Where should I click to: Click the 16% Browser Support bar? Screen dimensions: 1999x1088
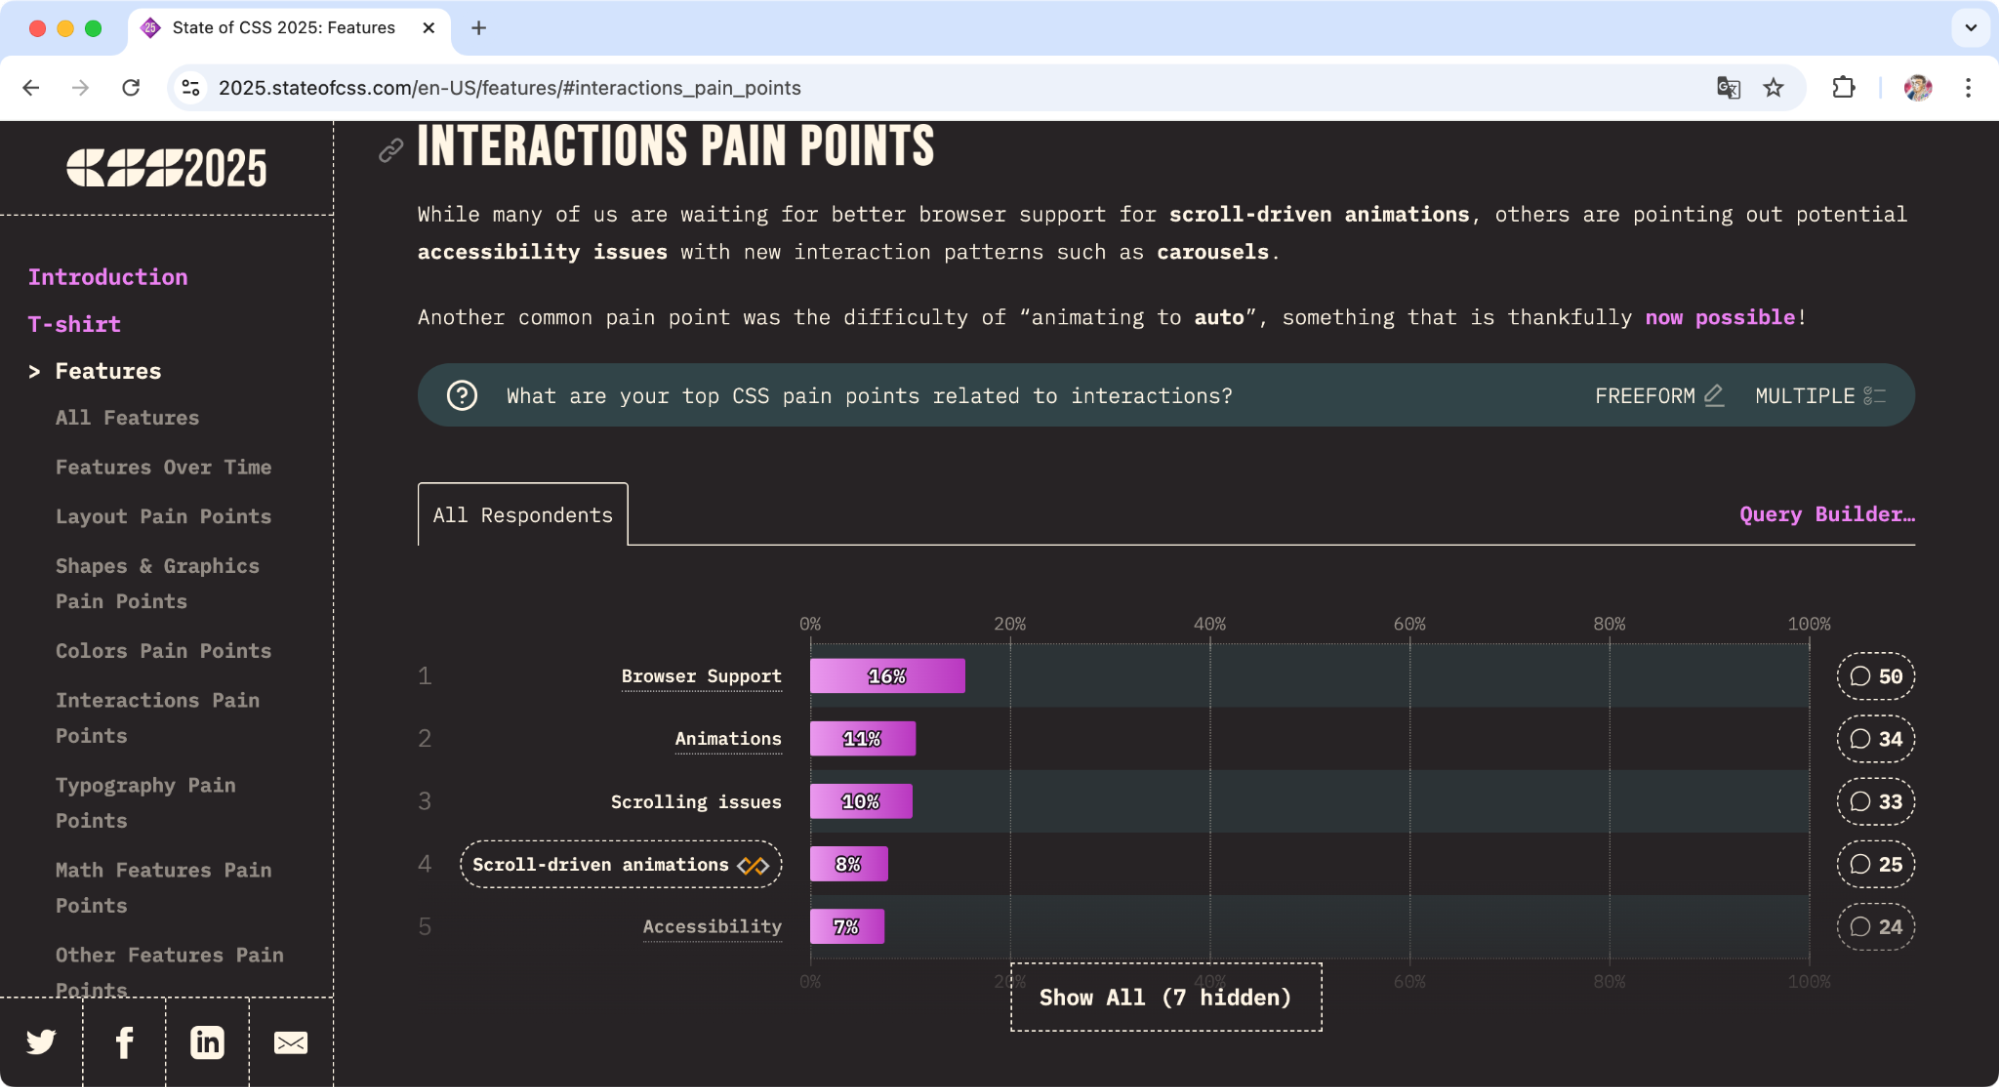(x=887, y=676)
